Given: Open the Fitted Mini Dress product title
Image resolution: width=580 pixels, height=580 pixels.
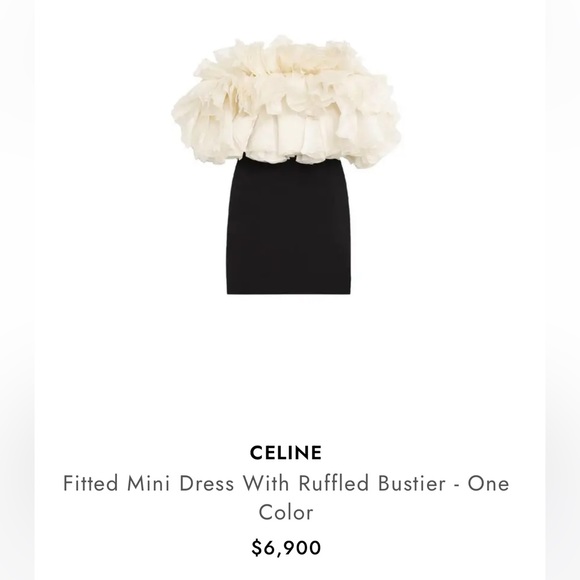Looking at the screenshot, I should pyautogui.click(x=286, y=498).
